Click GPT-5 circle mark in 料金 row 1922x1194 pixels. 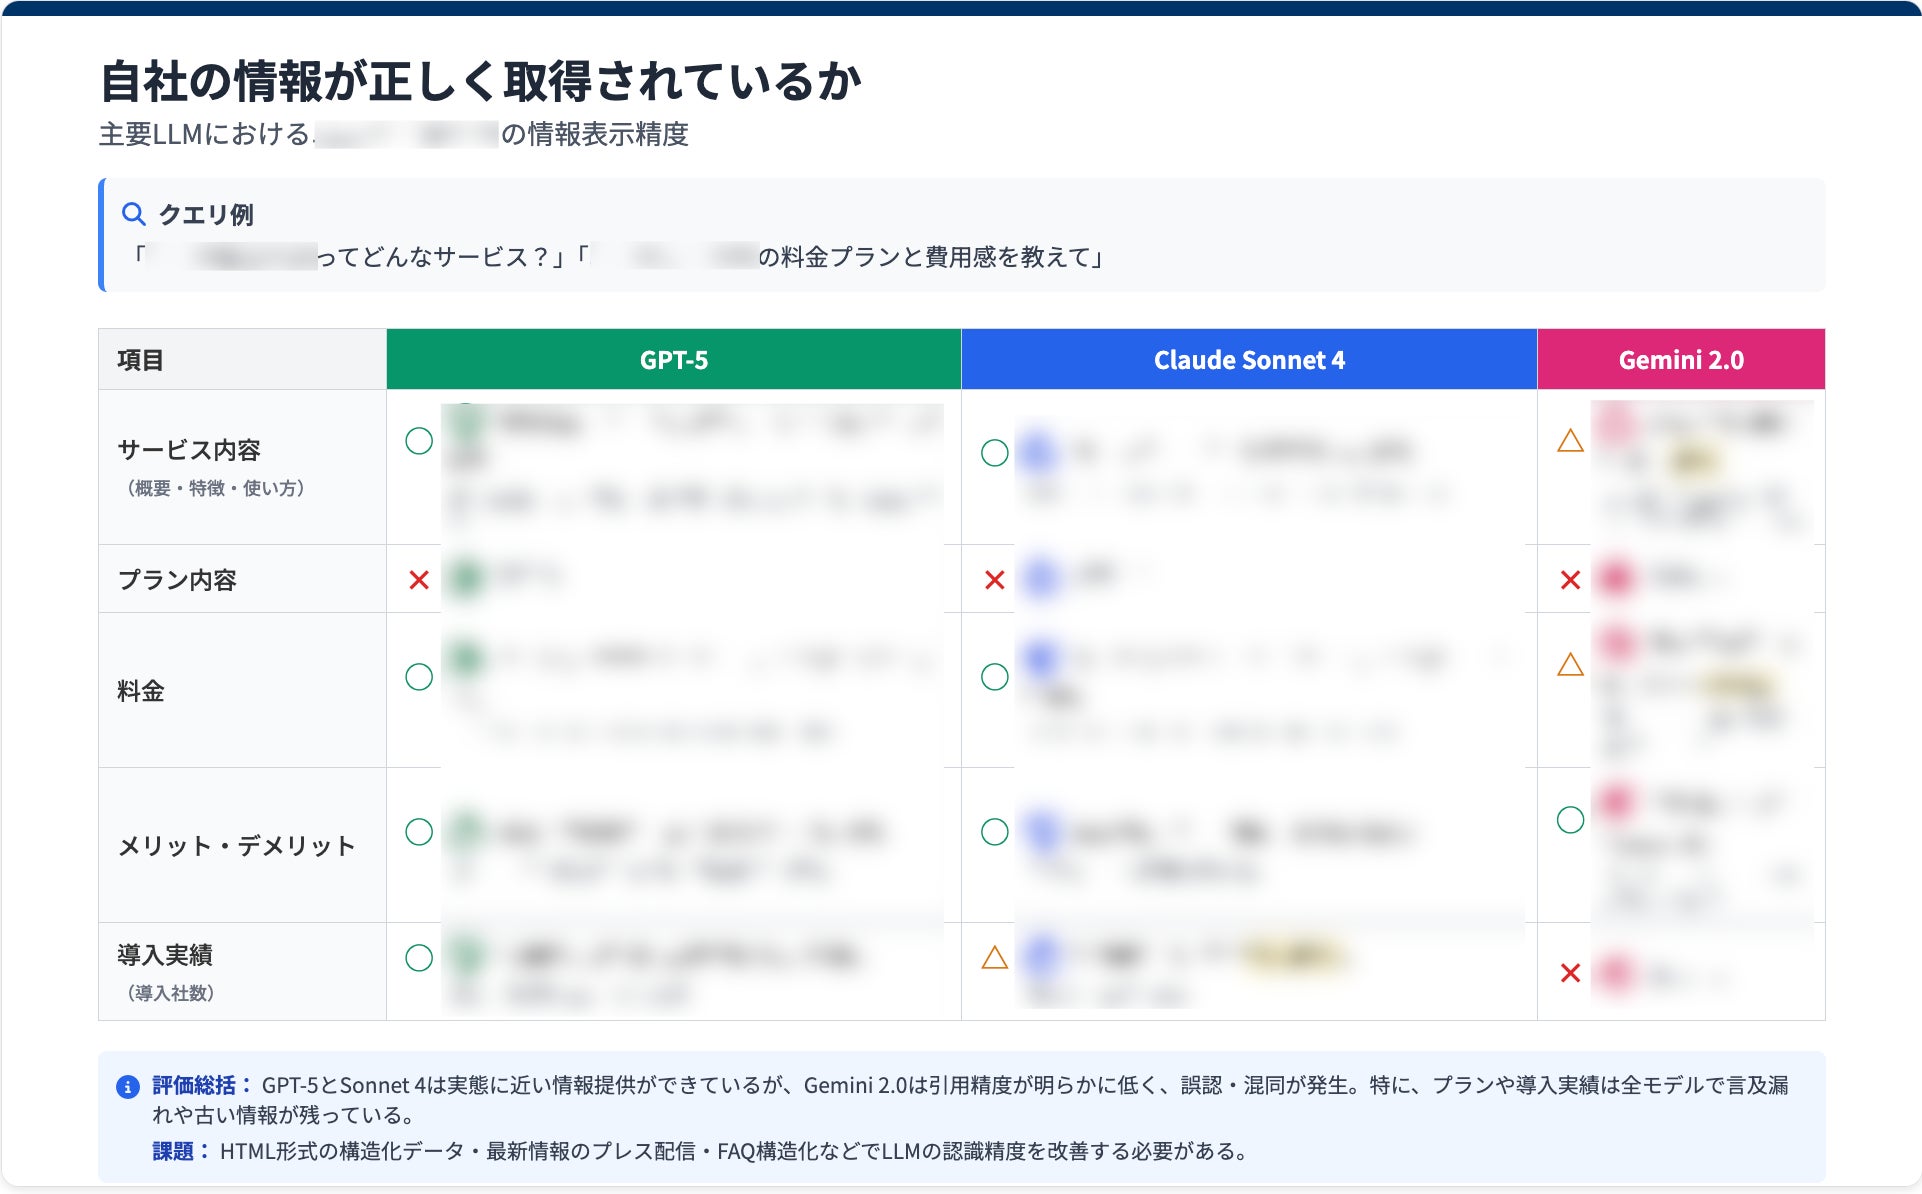[419, 677]
